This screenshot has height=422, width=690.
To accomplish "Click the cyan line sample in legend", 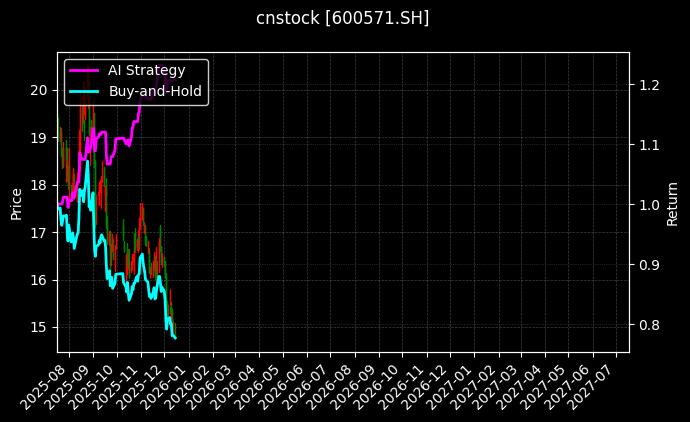I will point(84,90).
